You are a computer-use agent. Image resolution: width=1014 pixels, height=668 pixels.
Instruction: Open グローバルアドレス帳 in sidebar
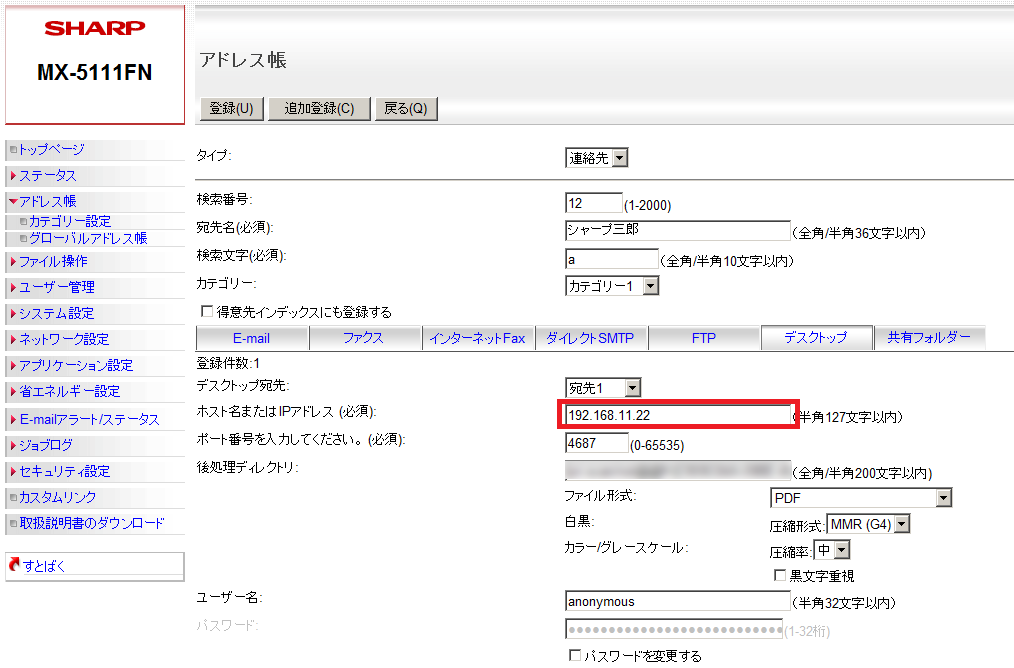(88, 238)
